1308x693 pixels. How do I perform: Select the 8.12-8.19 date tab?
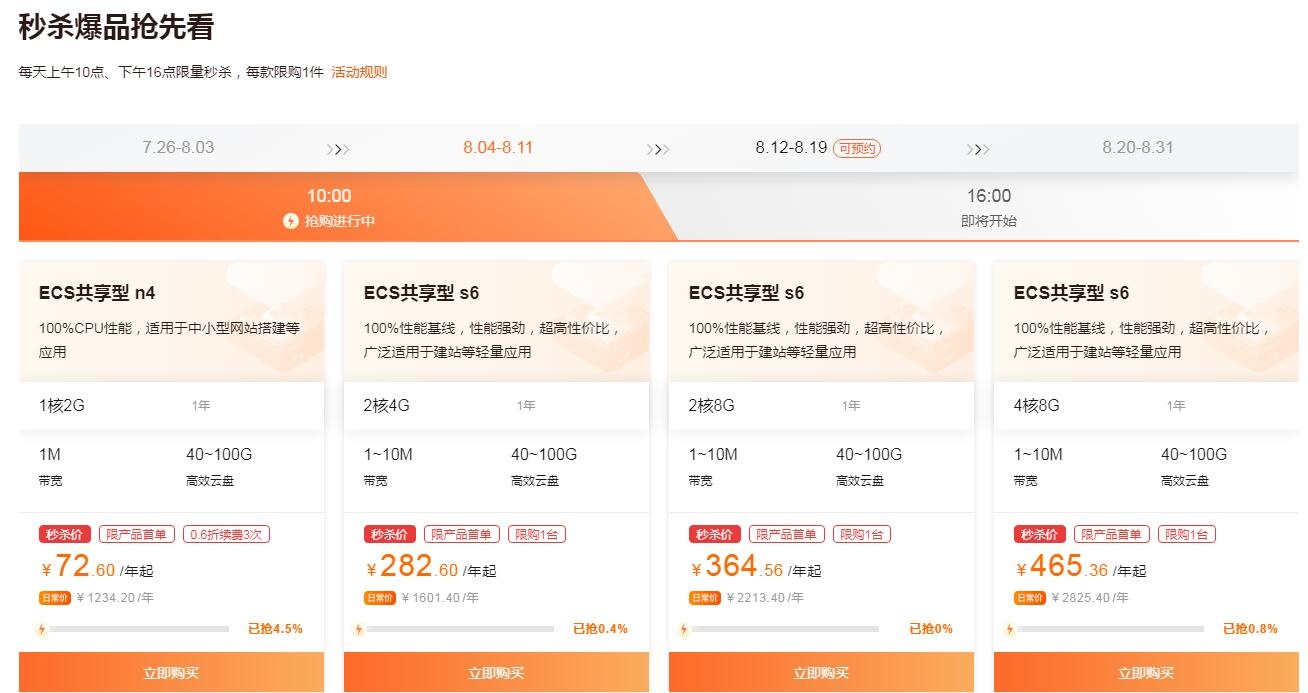click(791, 148)
